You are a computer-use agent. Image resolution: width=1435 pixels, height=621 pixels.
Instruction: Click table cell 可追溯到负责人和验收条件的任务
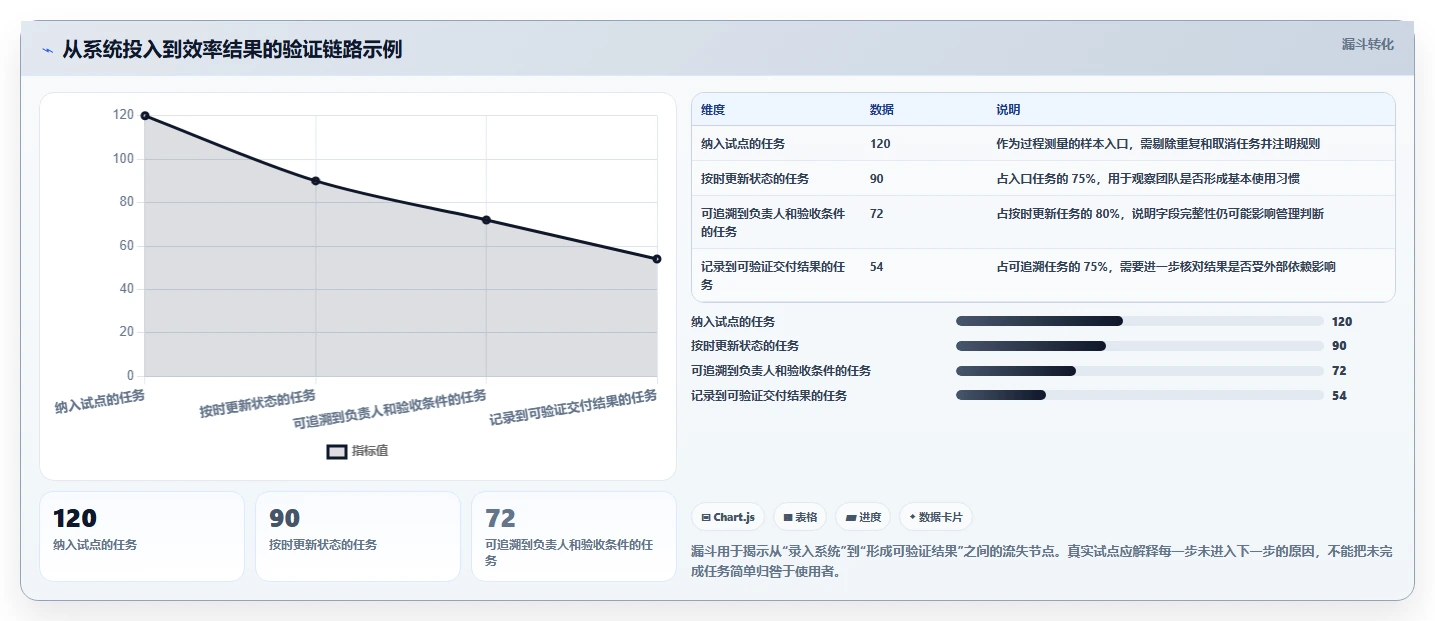point(774,223)
